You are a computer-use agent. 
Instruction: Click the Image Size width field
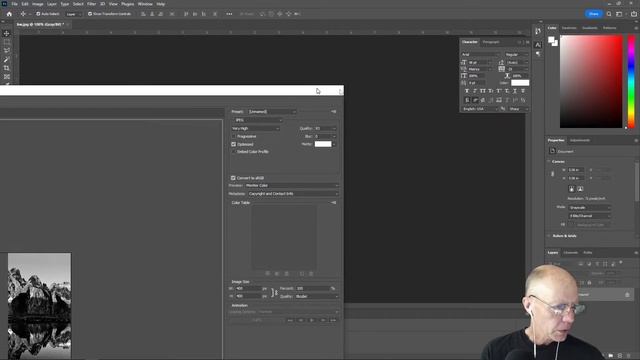[248, 288]
